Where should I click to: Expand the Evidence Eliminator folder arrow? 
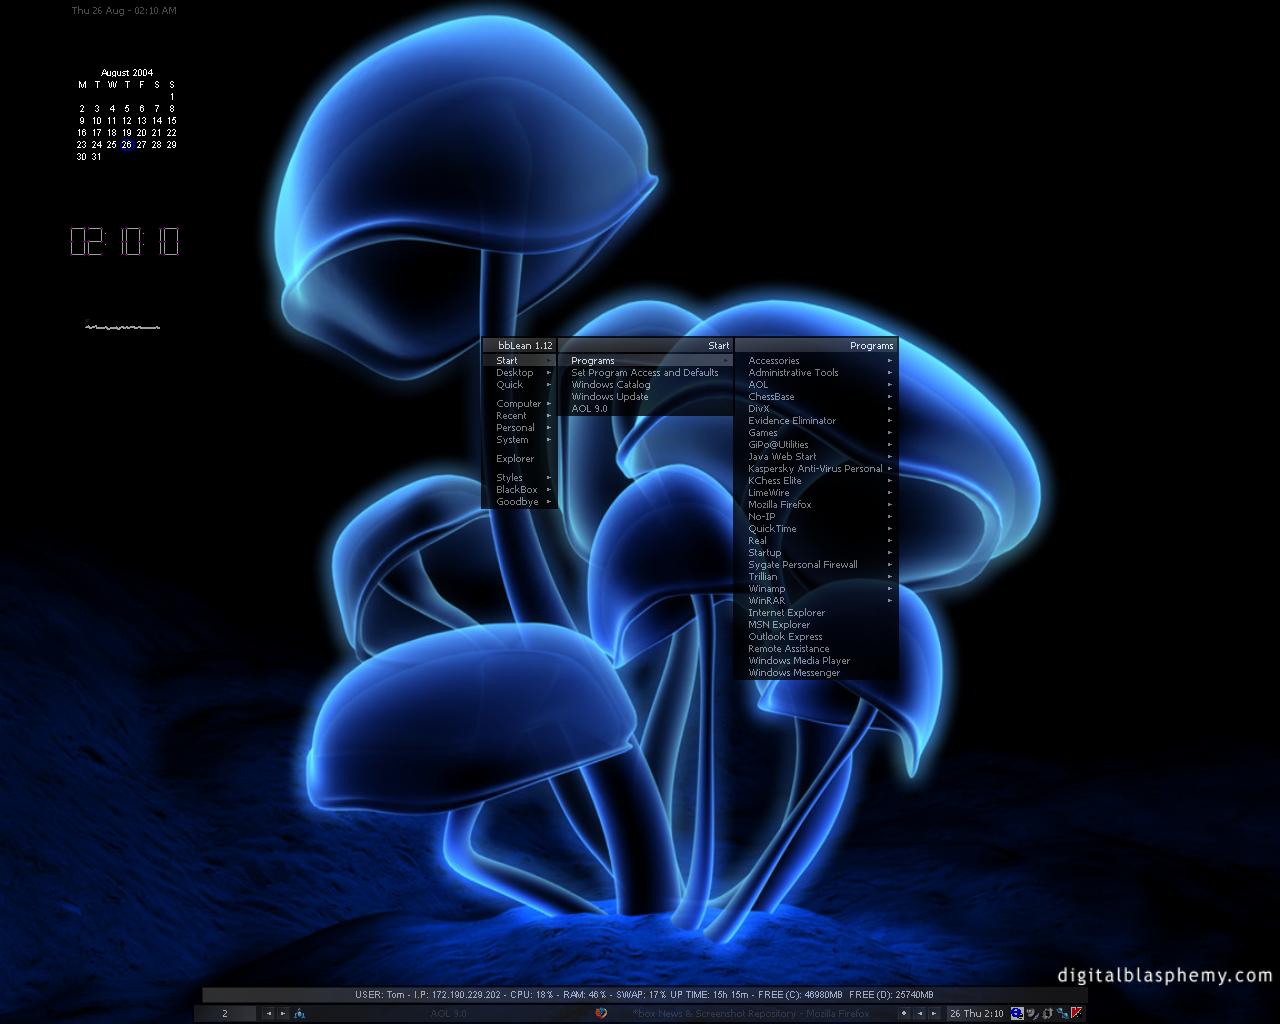889,421
